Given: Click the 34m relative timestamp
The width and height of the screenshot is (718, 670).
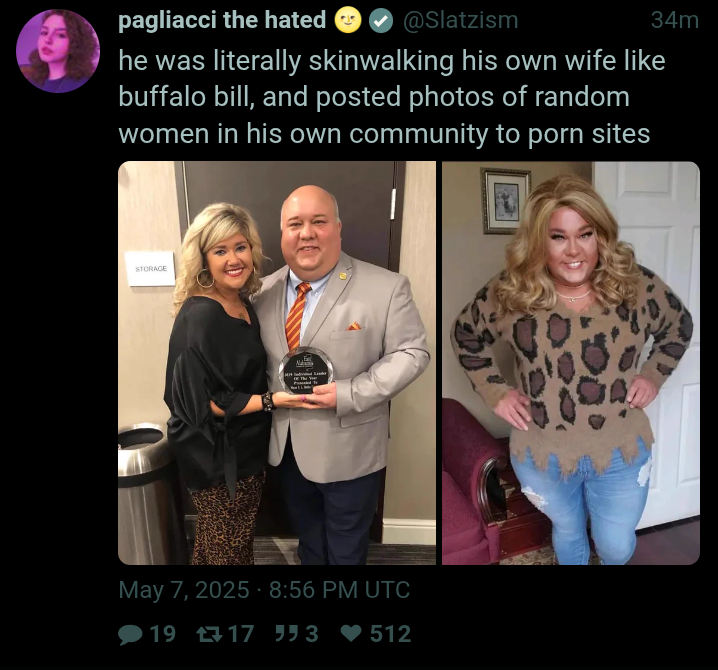Looking at the screenshot, I should pos(675,21).
